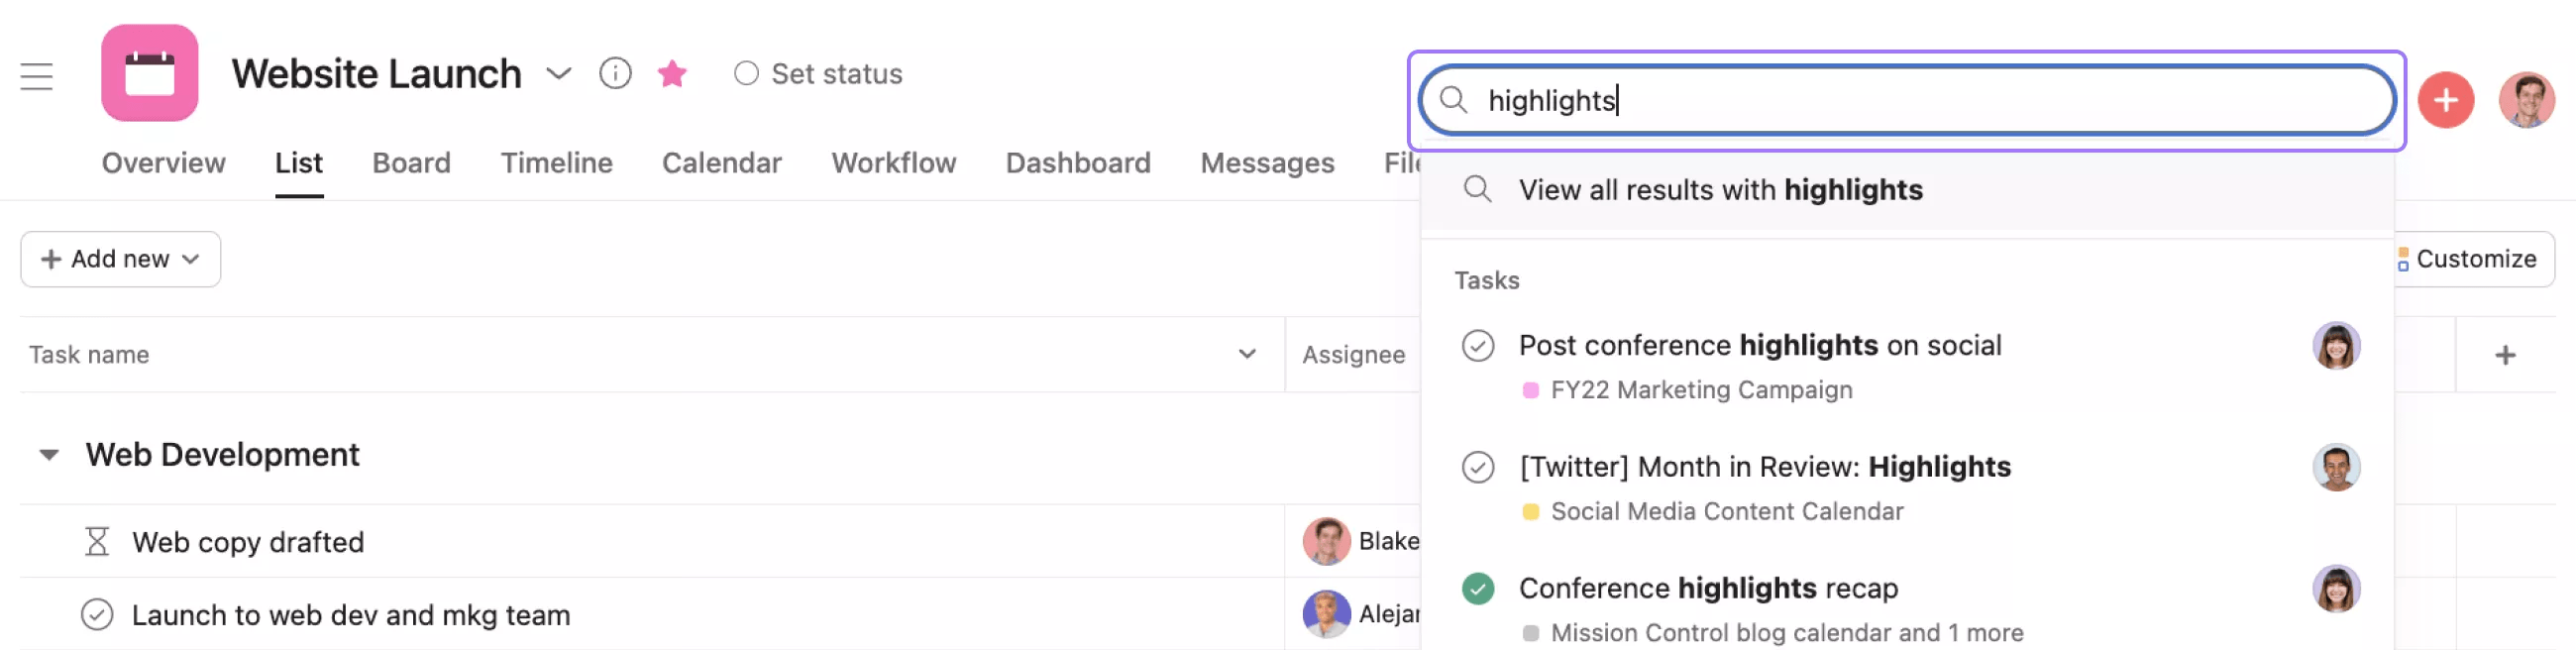
Task: Mark Post conference highlights task complete
Action: pyautogui.click(x=1477, y=346)
